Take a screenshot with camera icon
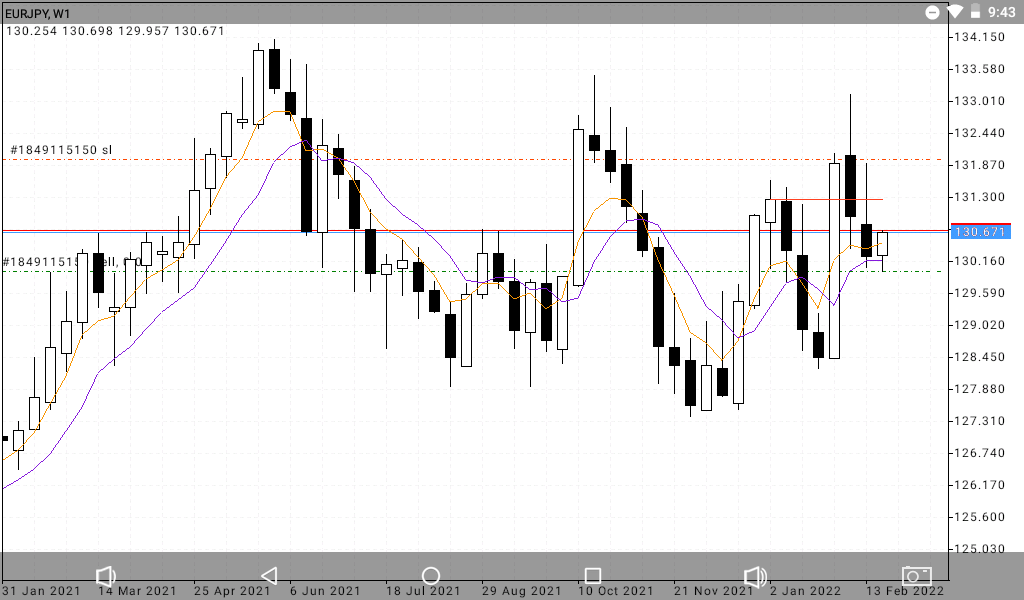 917,575
